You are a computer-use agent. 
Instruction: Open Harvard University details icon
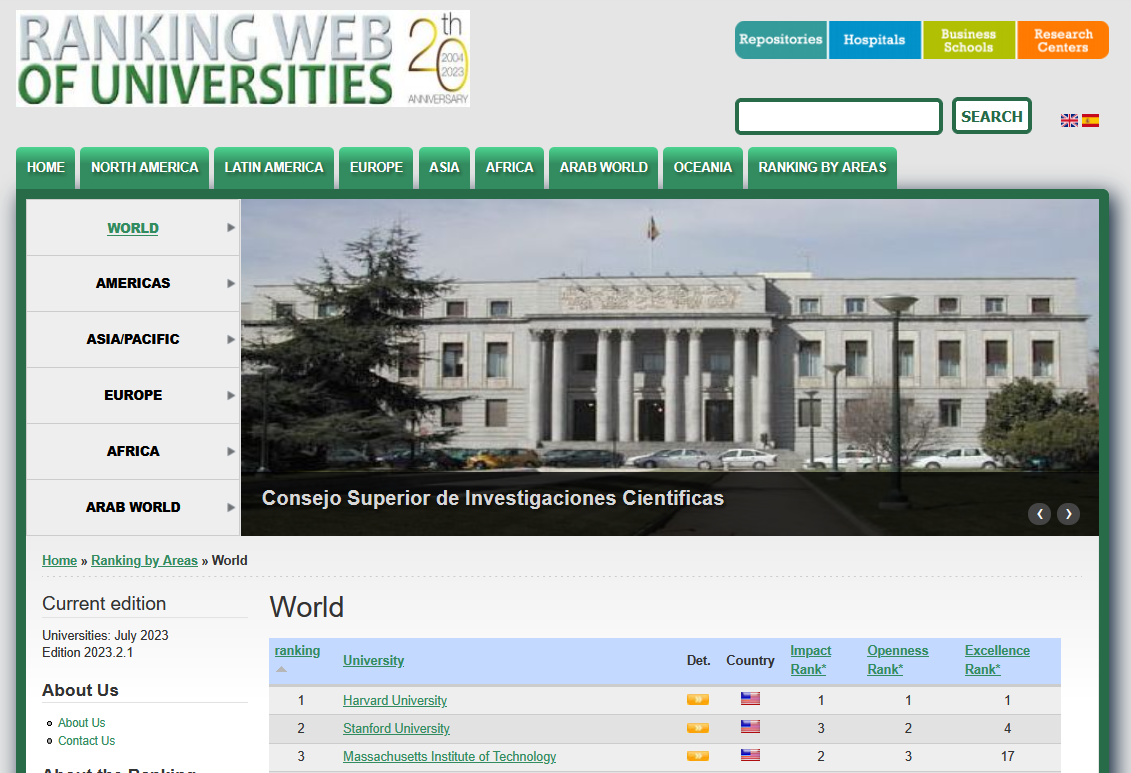698,700
